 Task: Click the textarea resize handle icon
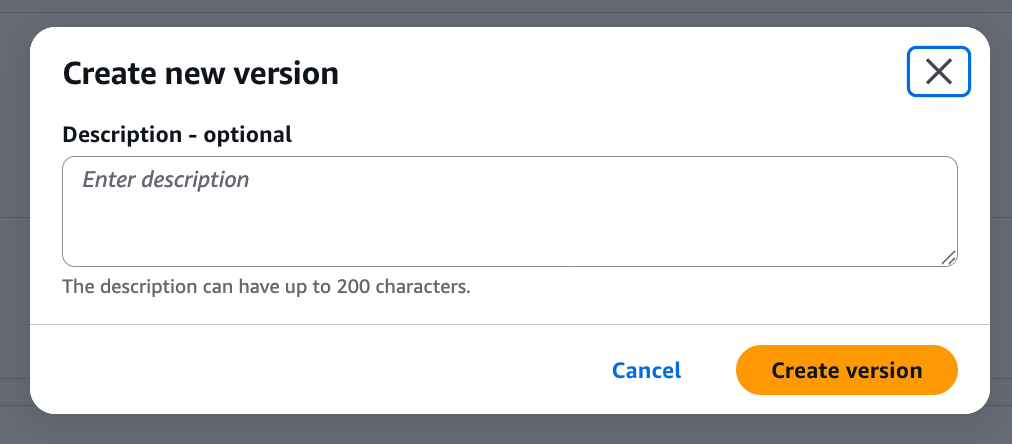pos(949,258)
